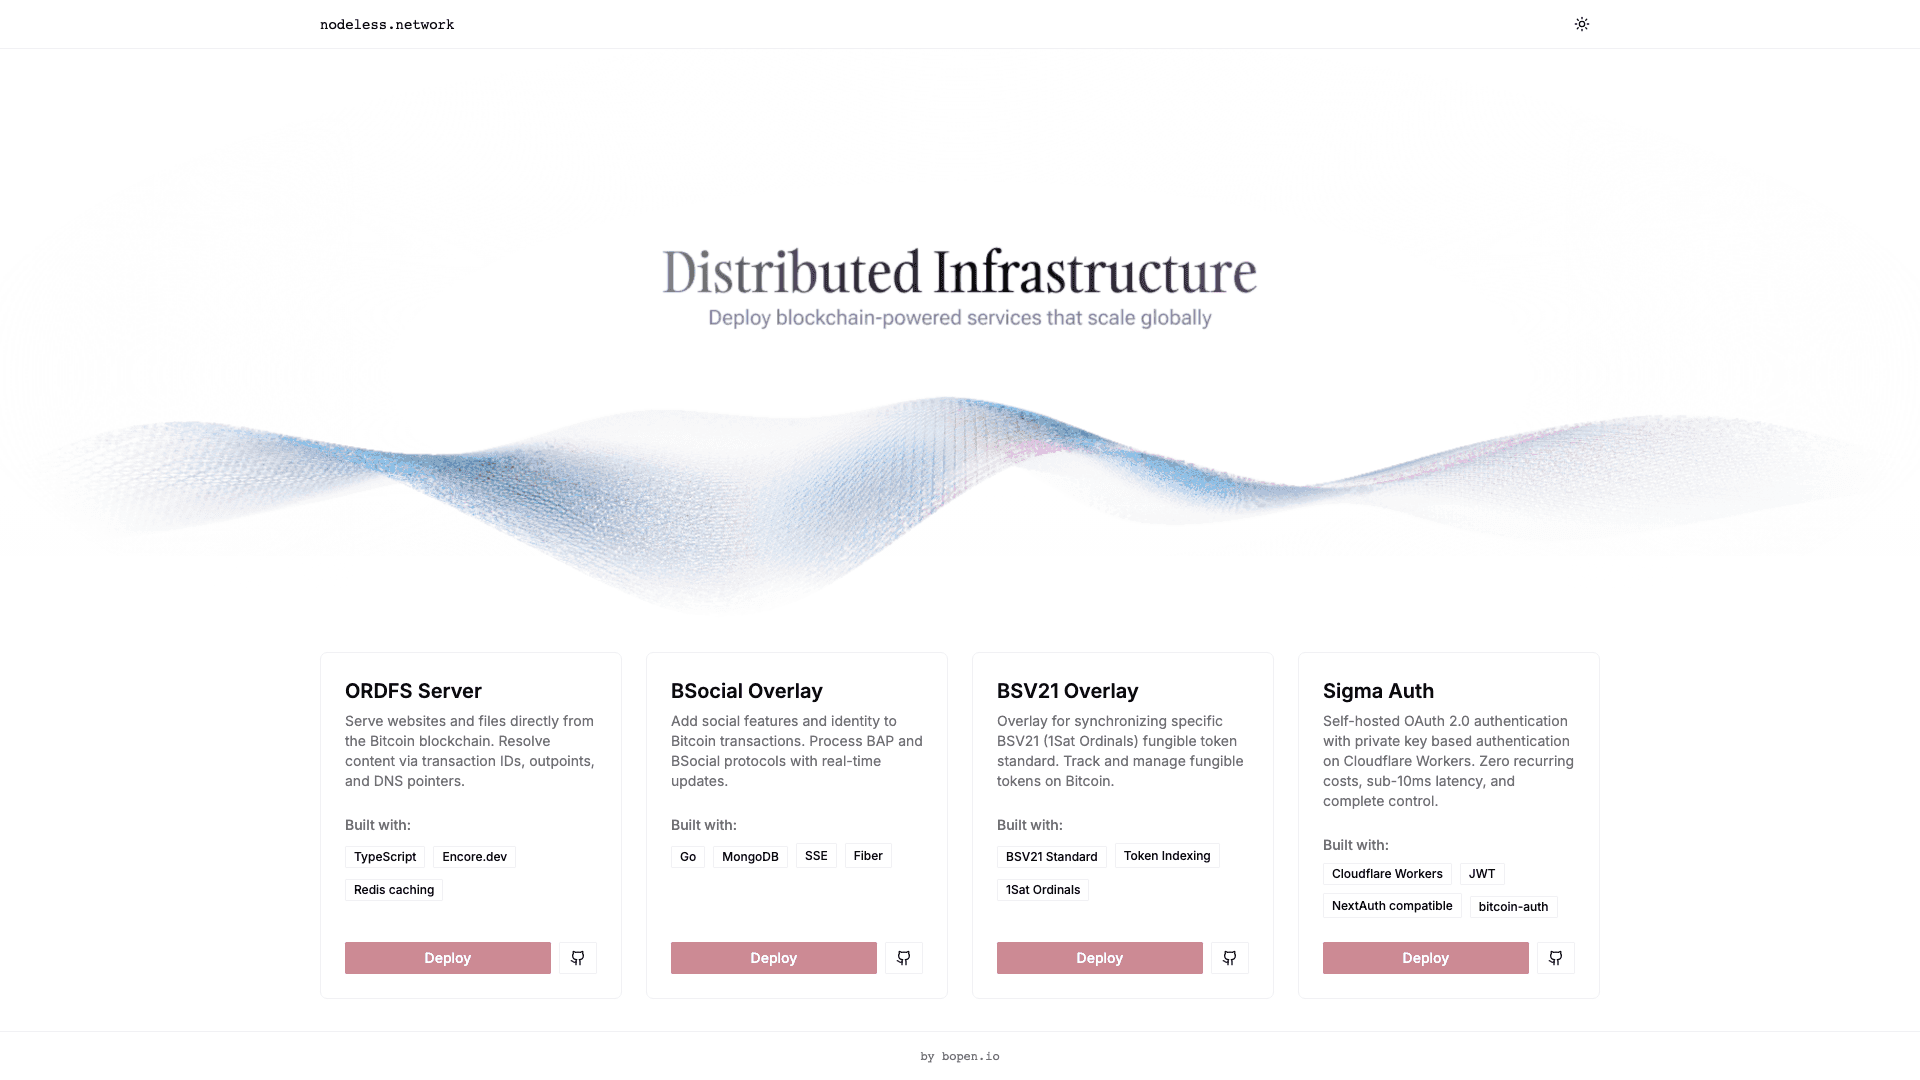Viewport: 1920px width, 1080px height.
Task: Select the TypeScript tag on ORDFS Server
Action: [385, 856]
